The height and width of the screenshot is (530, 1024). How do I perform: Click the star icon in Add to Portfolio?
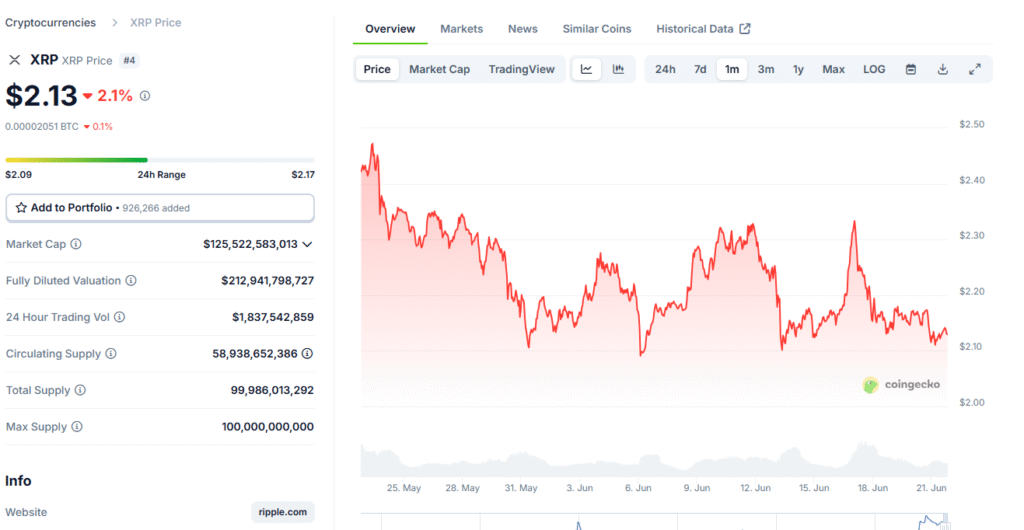tap(21, 208)
